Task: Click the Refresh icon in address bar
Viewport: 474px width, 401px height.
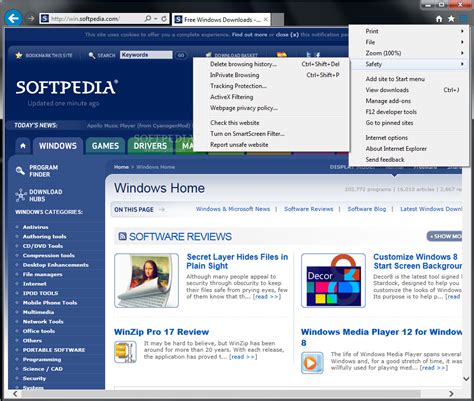Action: (164, 19)
